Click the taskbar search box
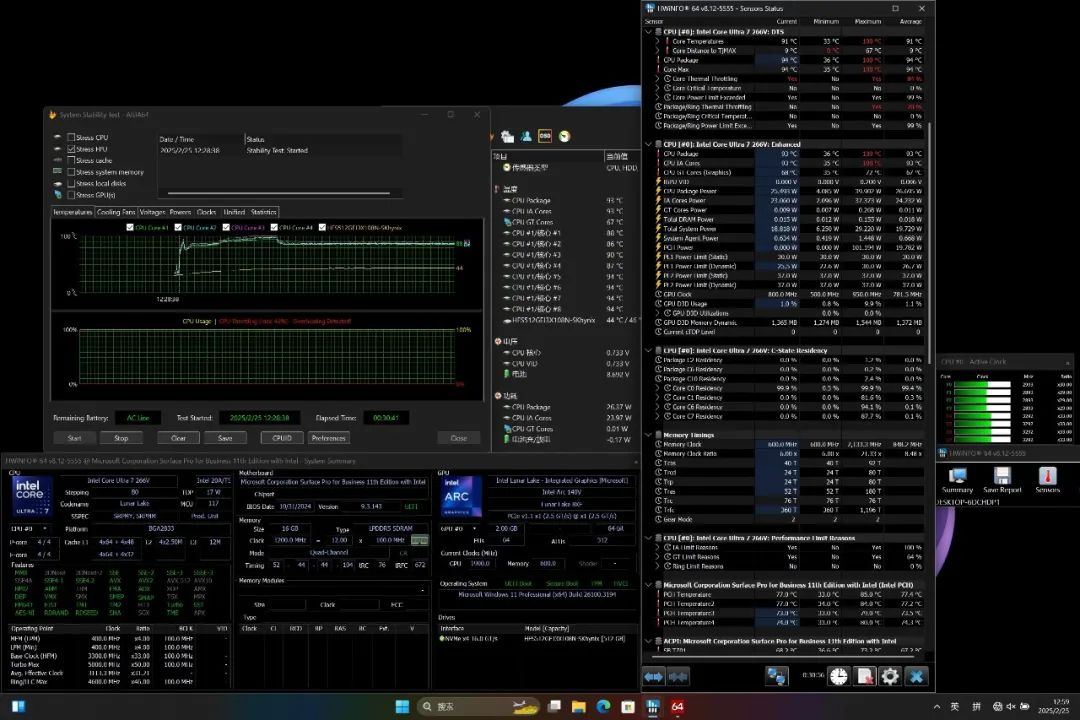 (x=479, y=706)
